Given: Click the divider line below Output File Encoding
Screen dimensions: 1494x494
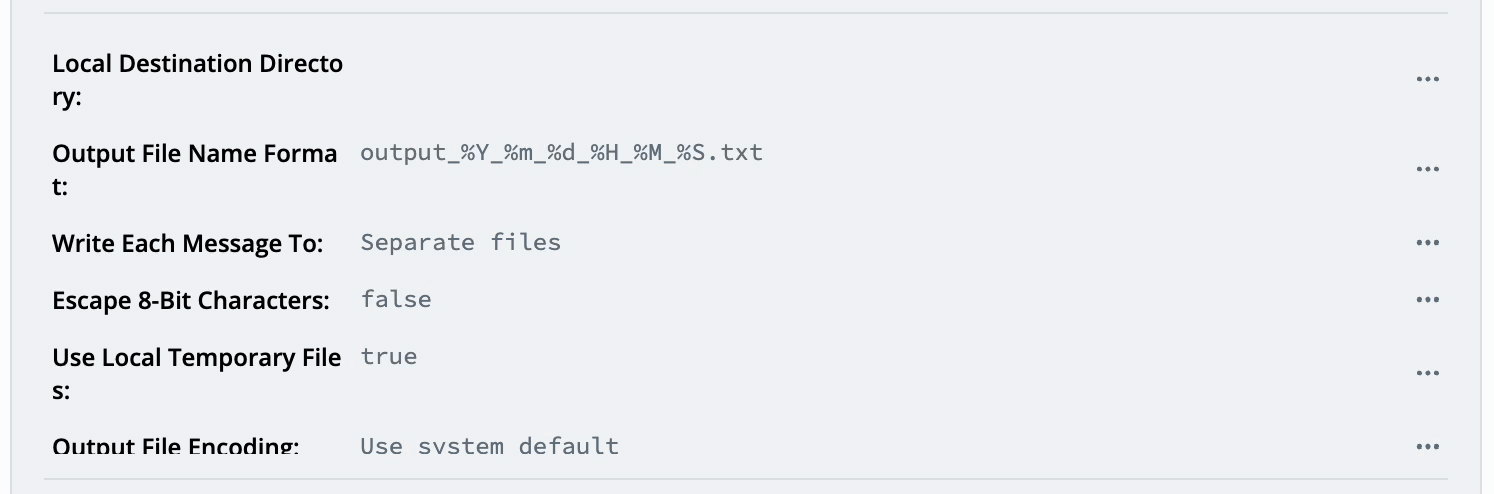Looking at the screenshot, I should [746, 479].
